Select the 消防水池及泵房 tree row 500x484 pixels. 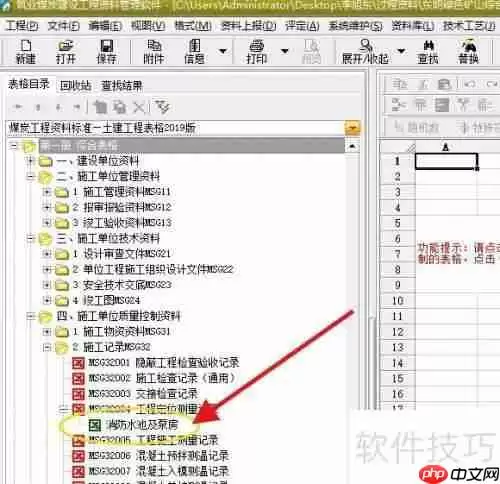click(x=142, y=425)
